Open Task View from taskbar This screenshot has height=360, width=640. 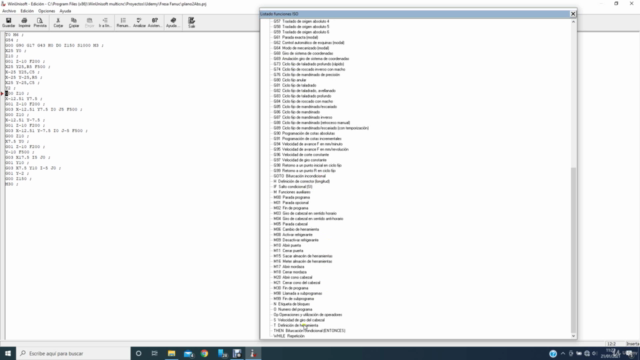pos(155,353)
